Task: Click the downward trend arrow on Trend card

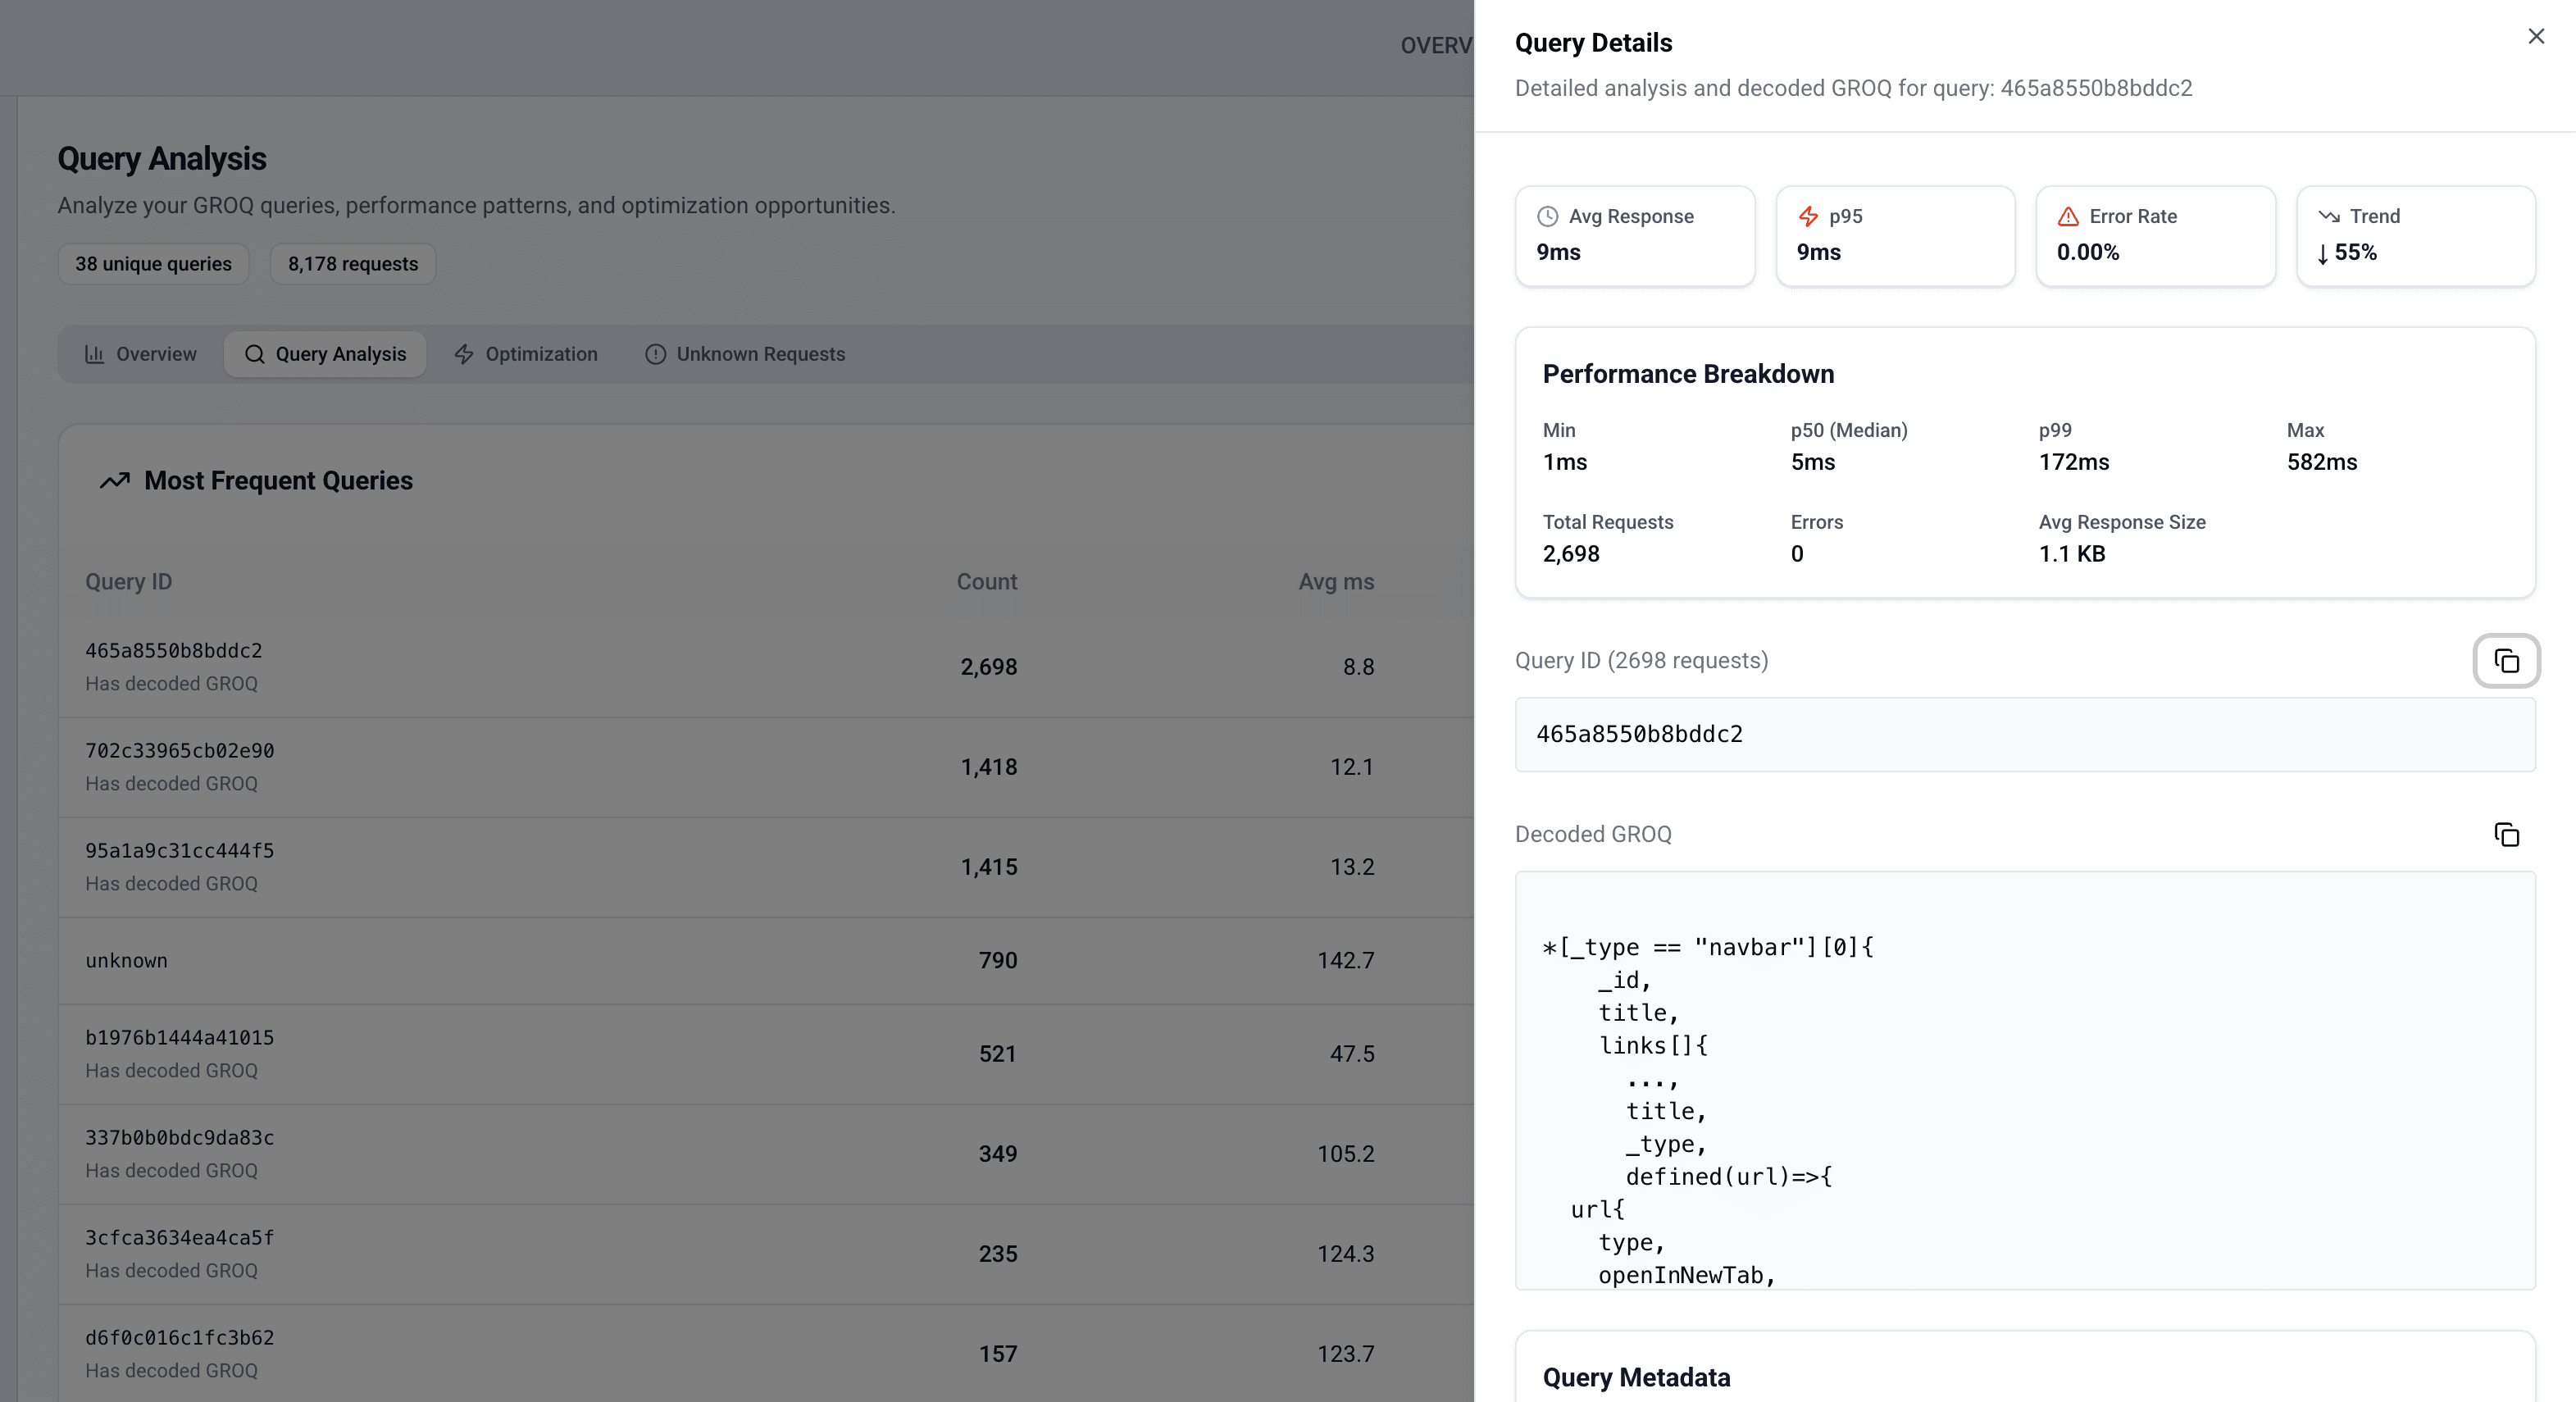Action: tap(2329, 216)
